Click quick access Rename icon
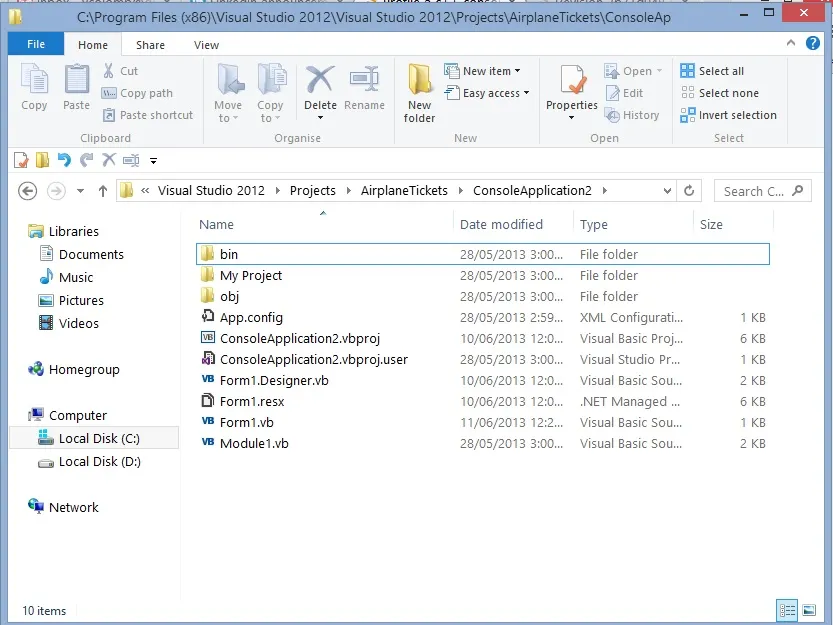The height and width of the screenshot is (625, 833). click(x=131, y=160)
